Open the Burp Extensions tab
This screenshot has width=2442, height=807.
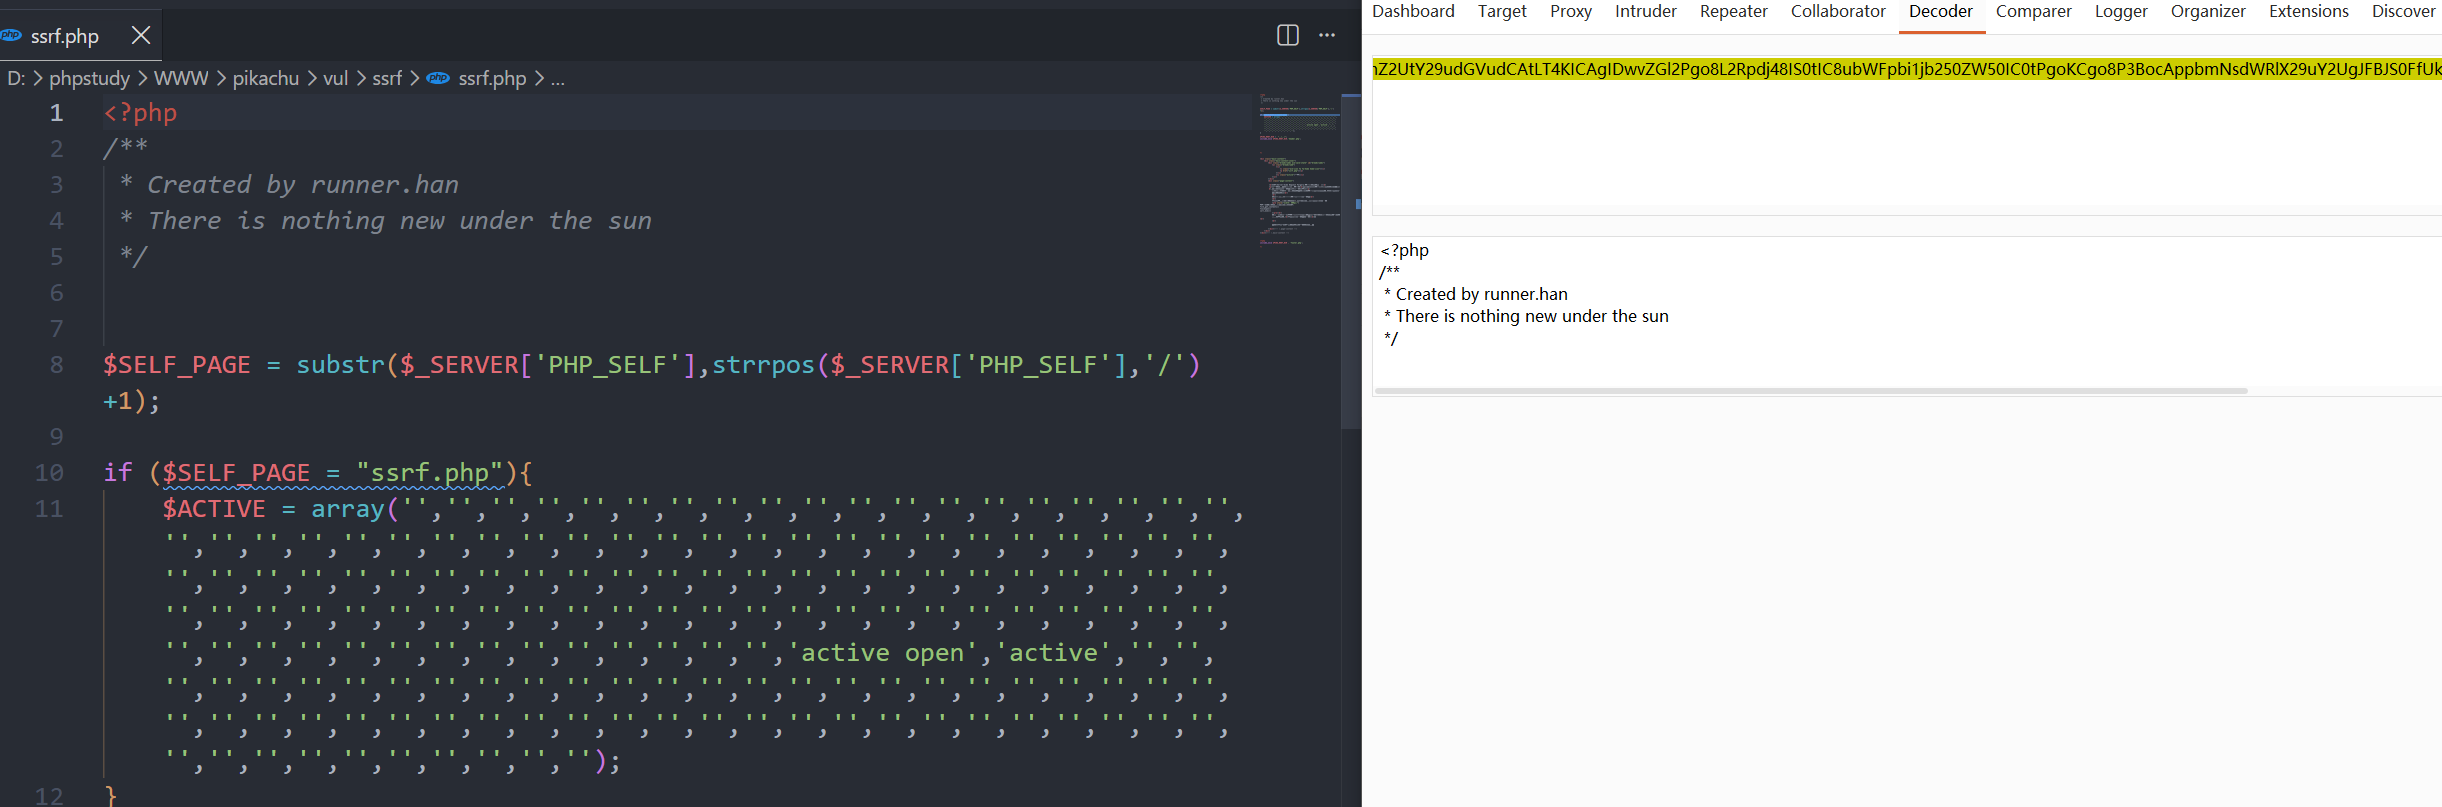pyautogui.click(x=2309, y=12)
